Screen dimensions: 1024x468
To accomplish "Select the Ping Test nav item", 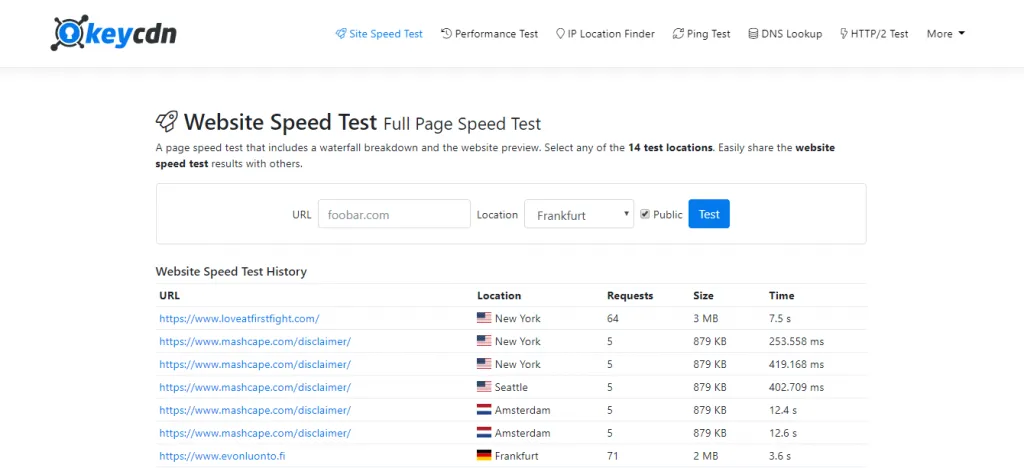I will point(708,34).
